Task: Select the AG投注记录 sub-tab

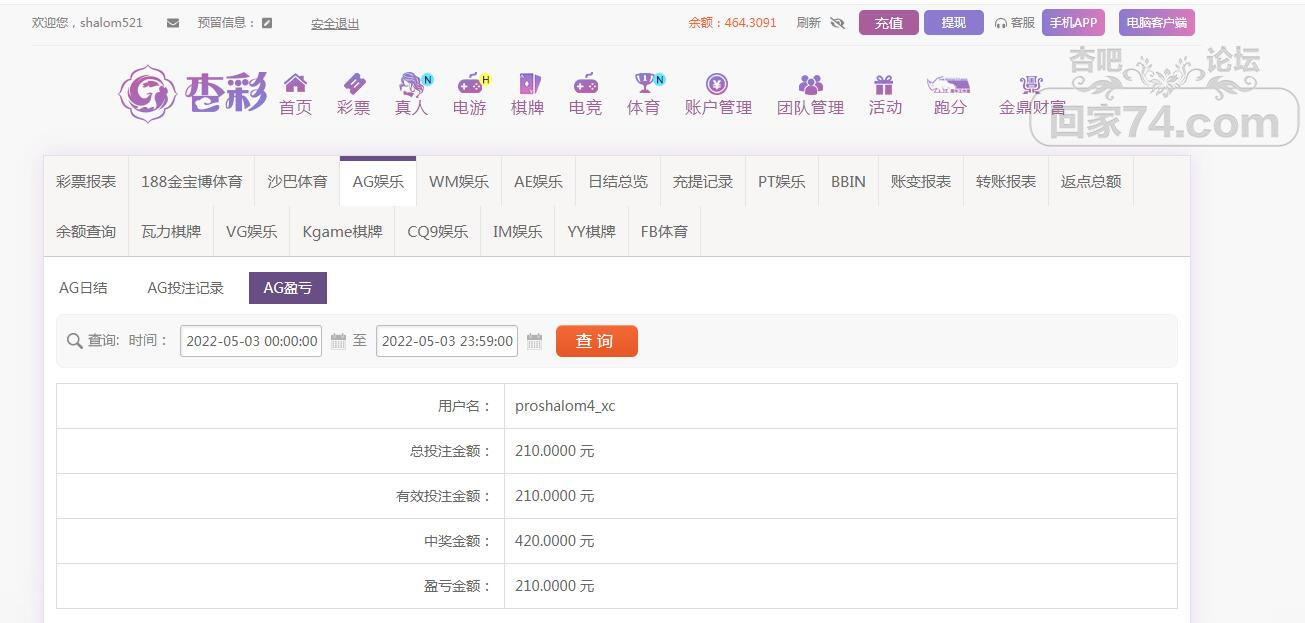Action: click(185, 288)
